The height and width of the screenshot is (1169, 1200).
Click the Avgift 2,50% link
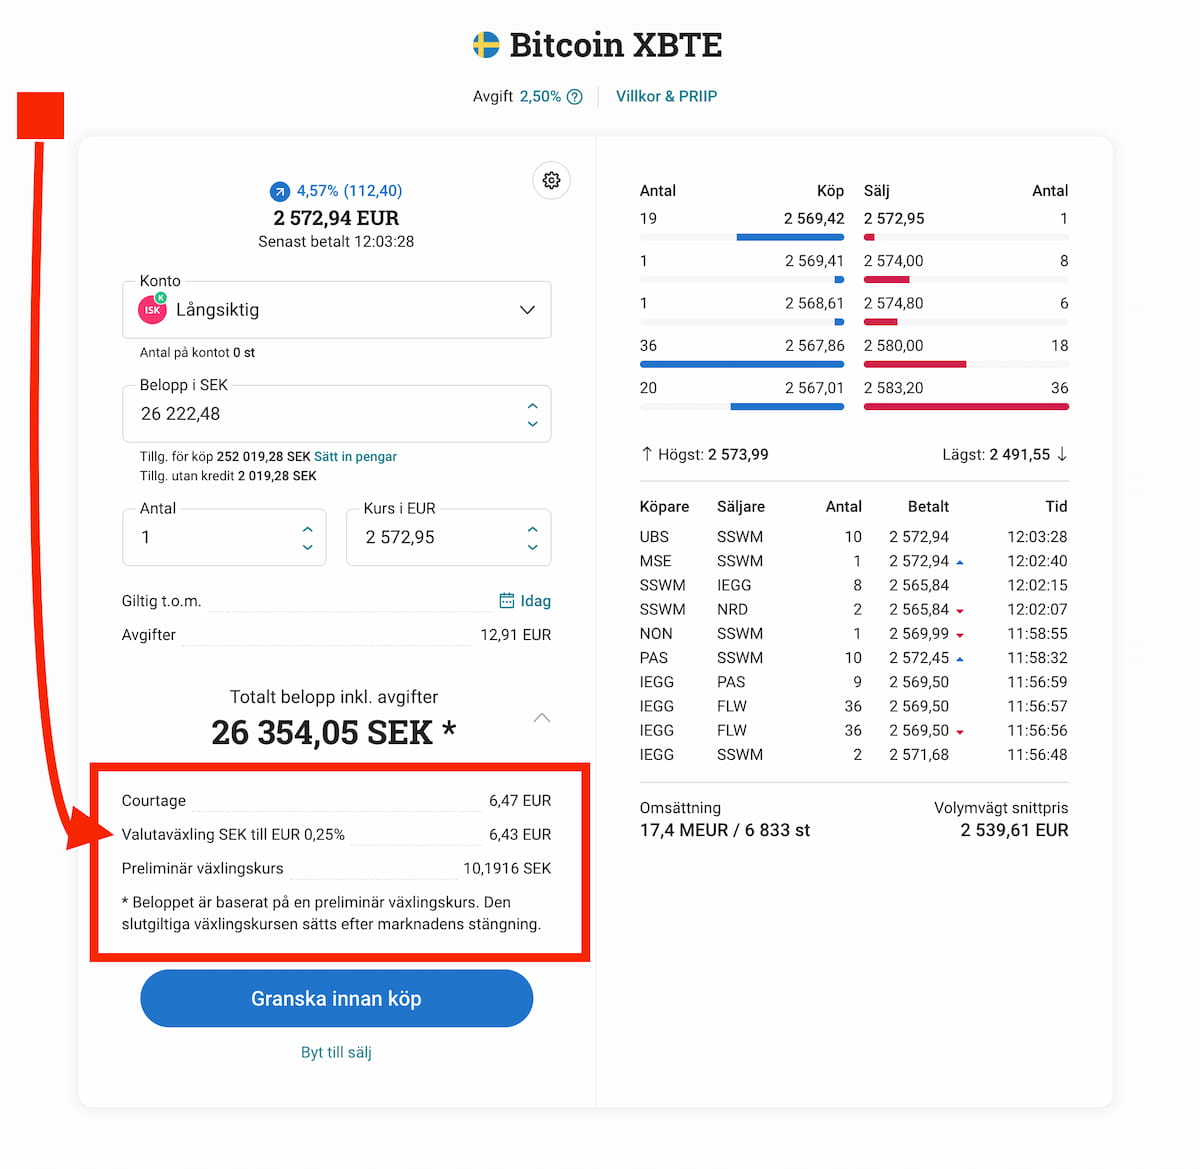pos(540,96)
